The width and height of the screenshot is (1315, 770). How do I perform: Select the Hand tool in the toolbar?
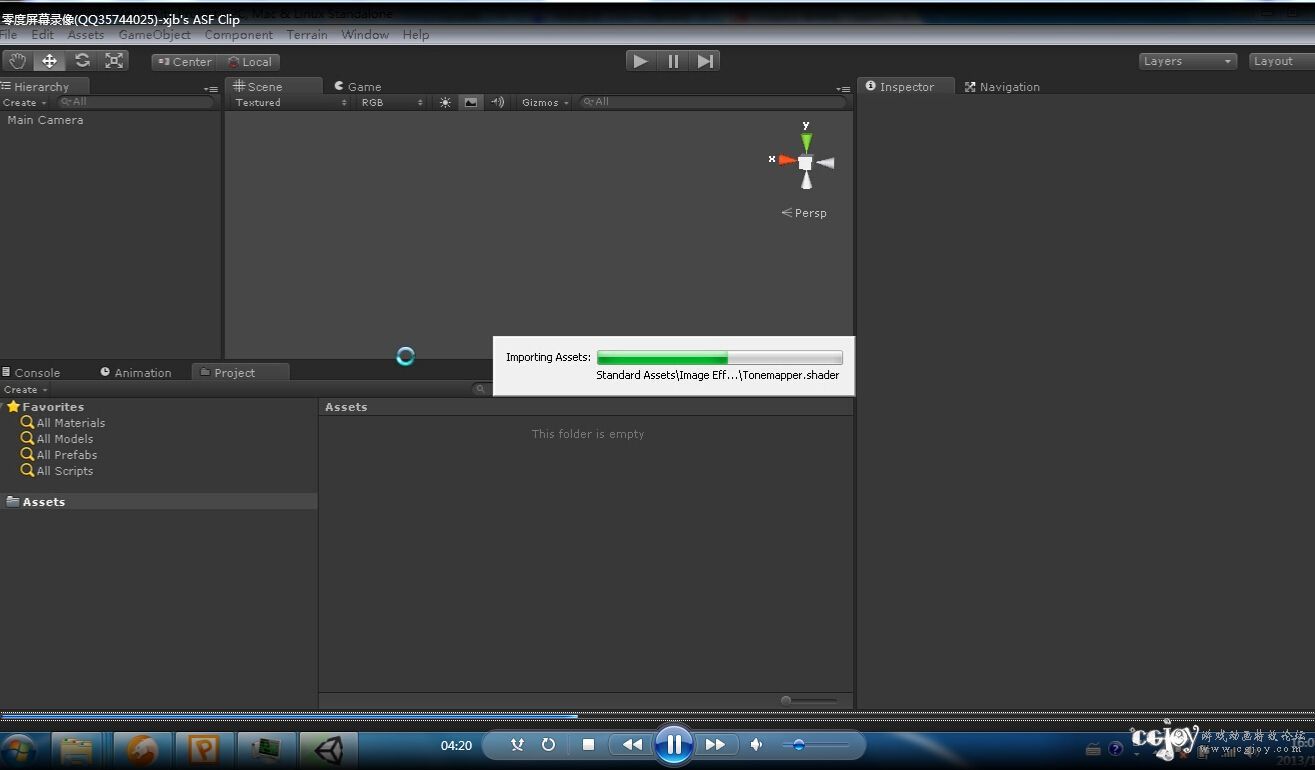tap(16, 61)
